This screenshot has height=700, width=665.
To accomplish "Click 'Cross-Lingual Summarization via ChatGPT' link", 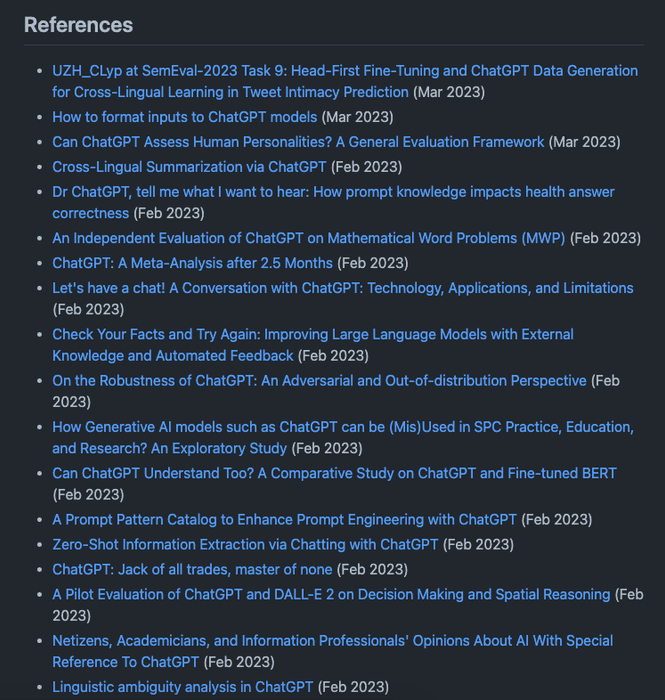I will pyautogui.click(x=189, y=167).
